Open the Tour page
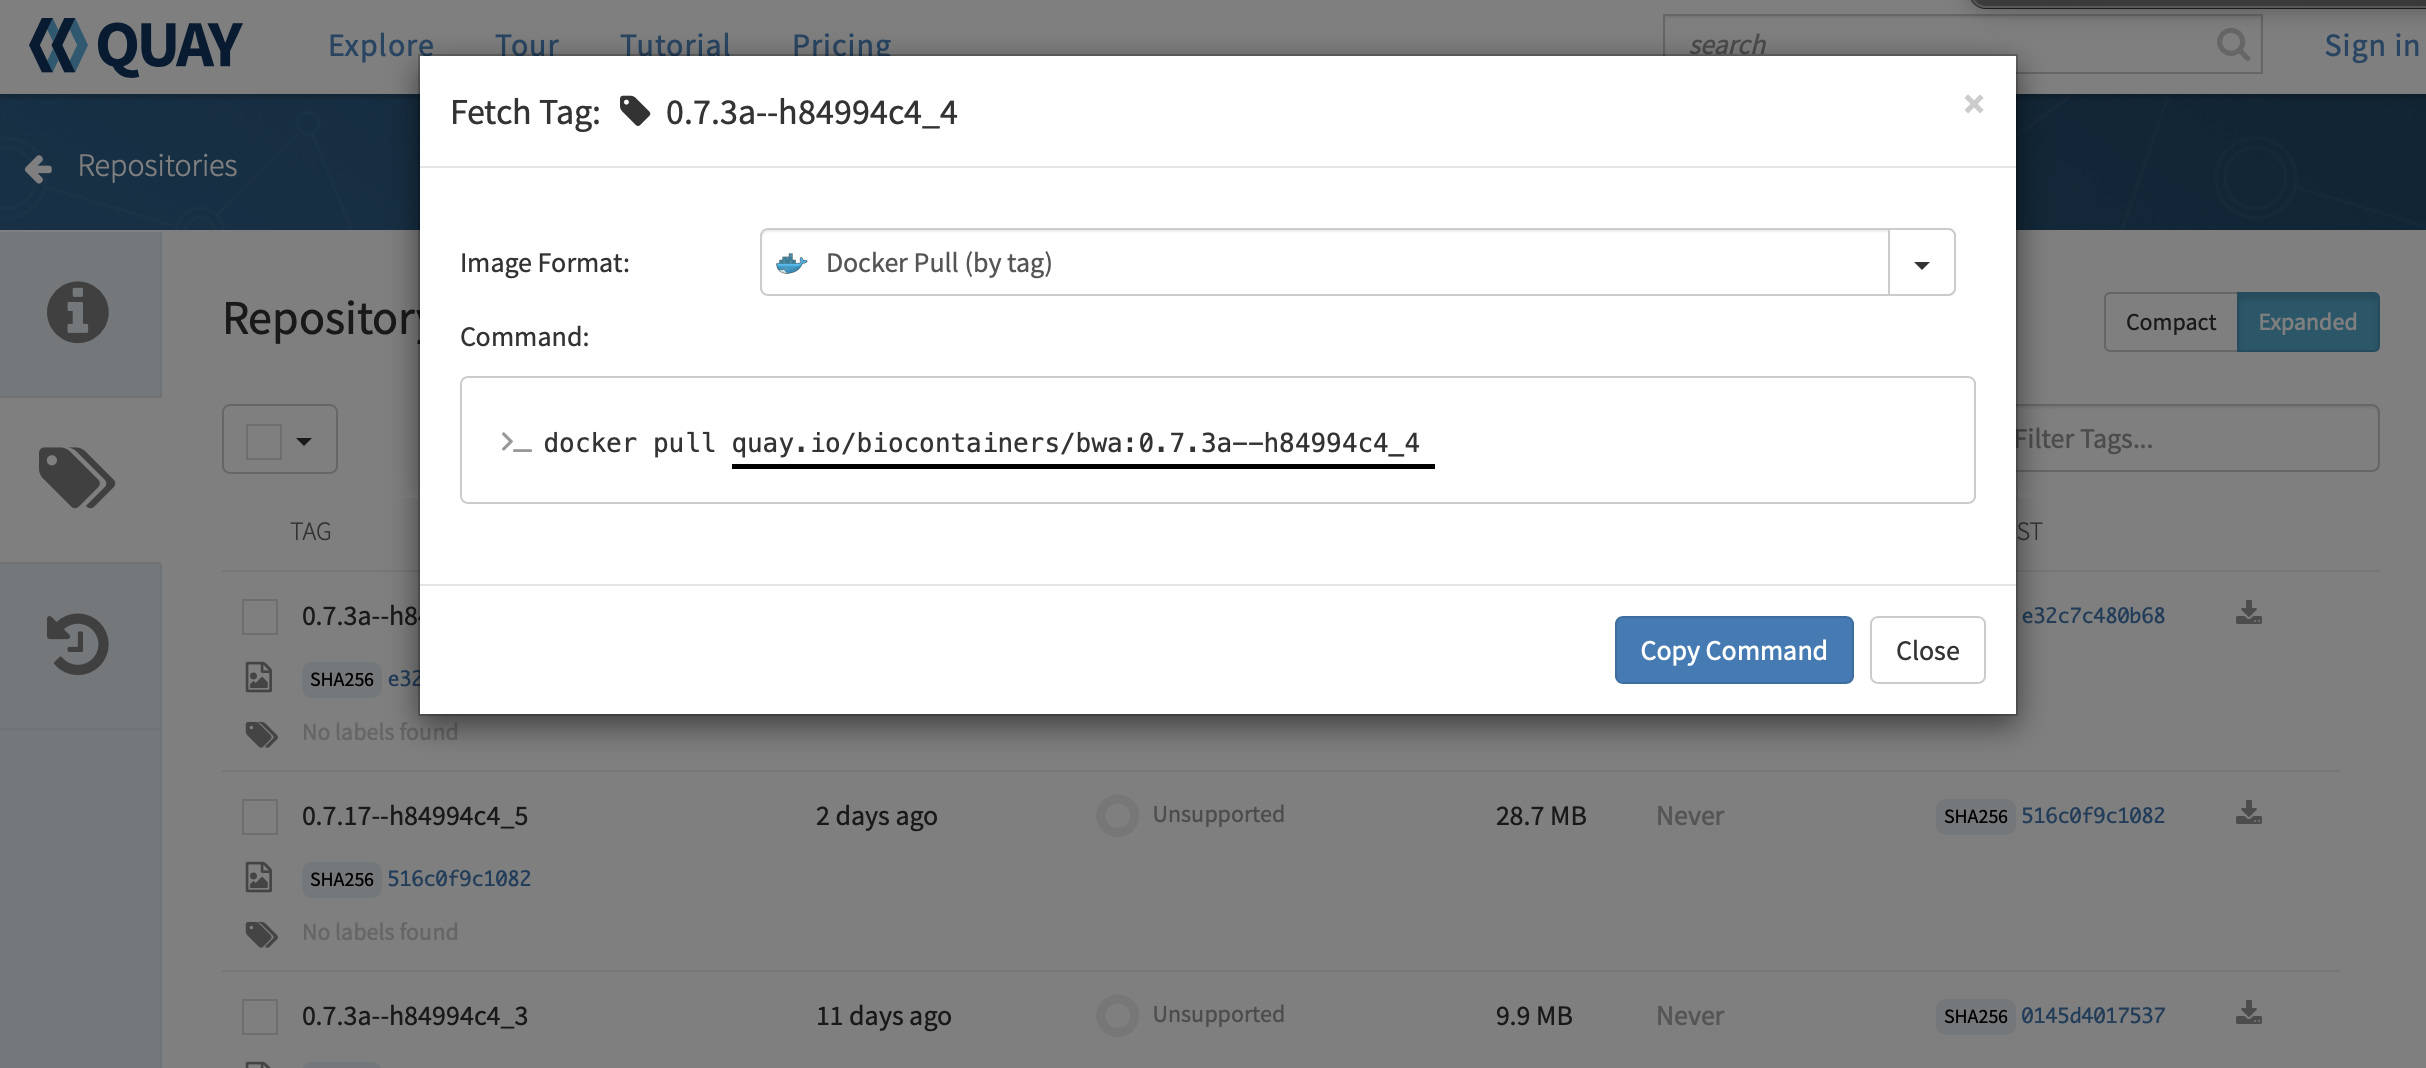Viewport: 2426px width, 1068px height. (527, 45)
